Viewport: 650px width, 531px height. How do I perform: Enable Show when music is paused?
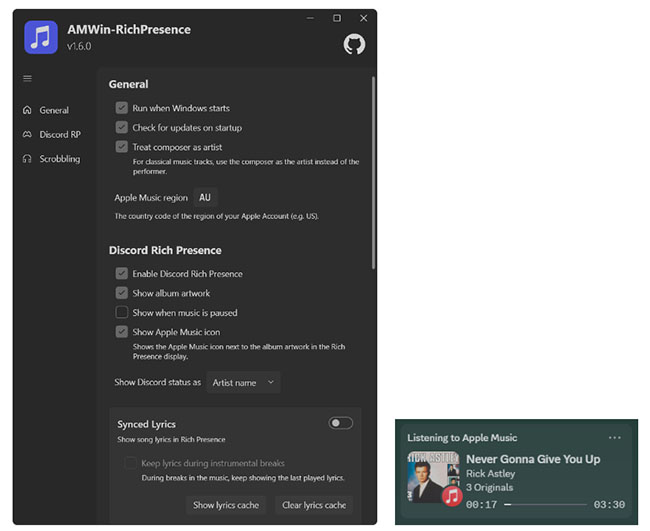[x=121, y=312]
